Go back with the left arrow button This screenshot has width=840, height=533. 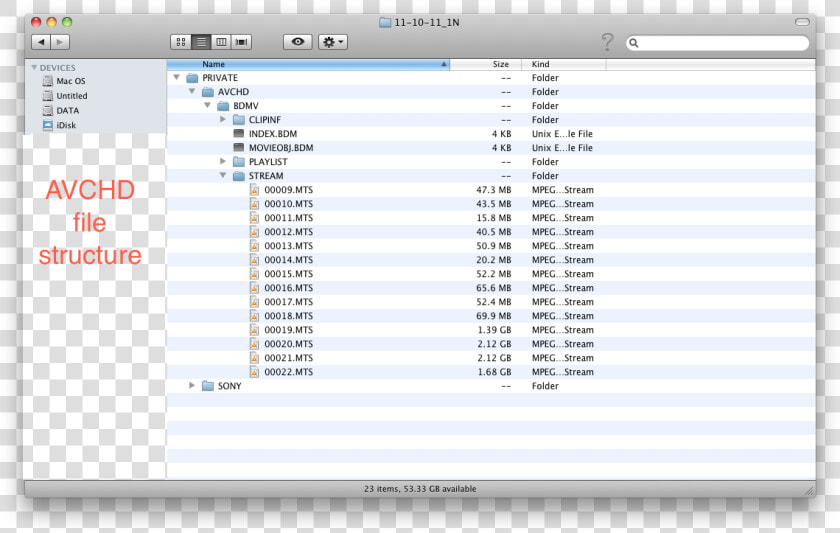click(x=41, y=42)
